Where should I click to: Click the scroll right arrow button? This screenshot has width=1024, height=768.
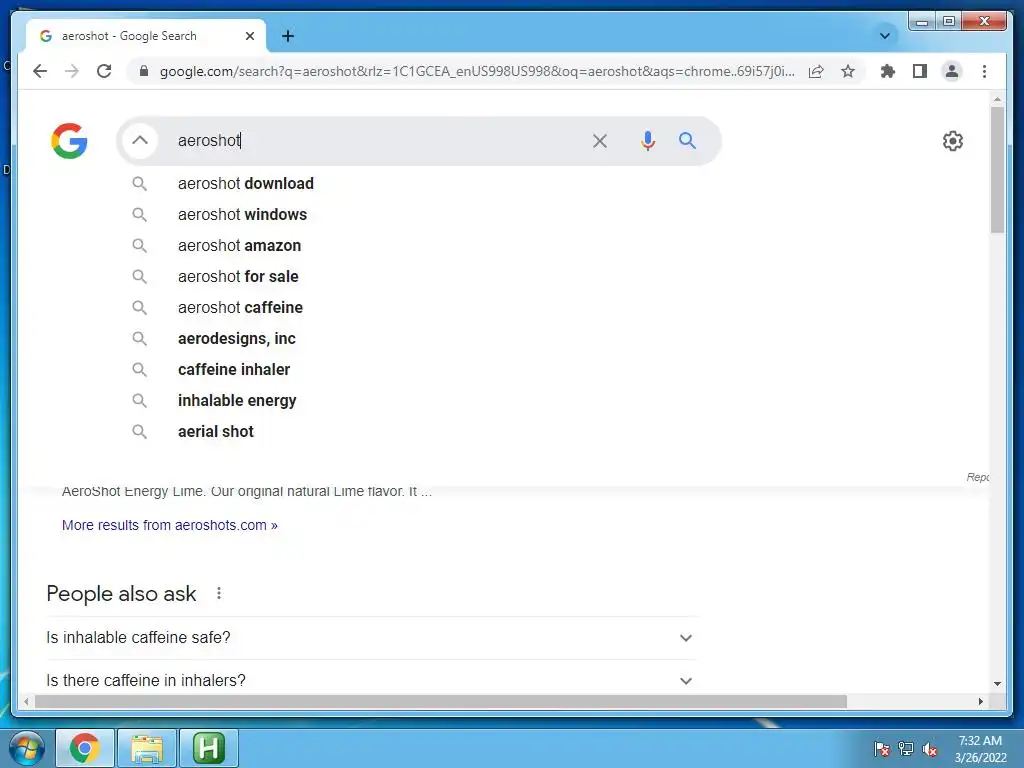tap(980, 701)
